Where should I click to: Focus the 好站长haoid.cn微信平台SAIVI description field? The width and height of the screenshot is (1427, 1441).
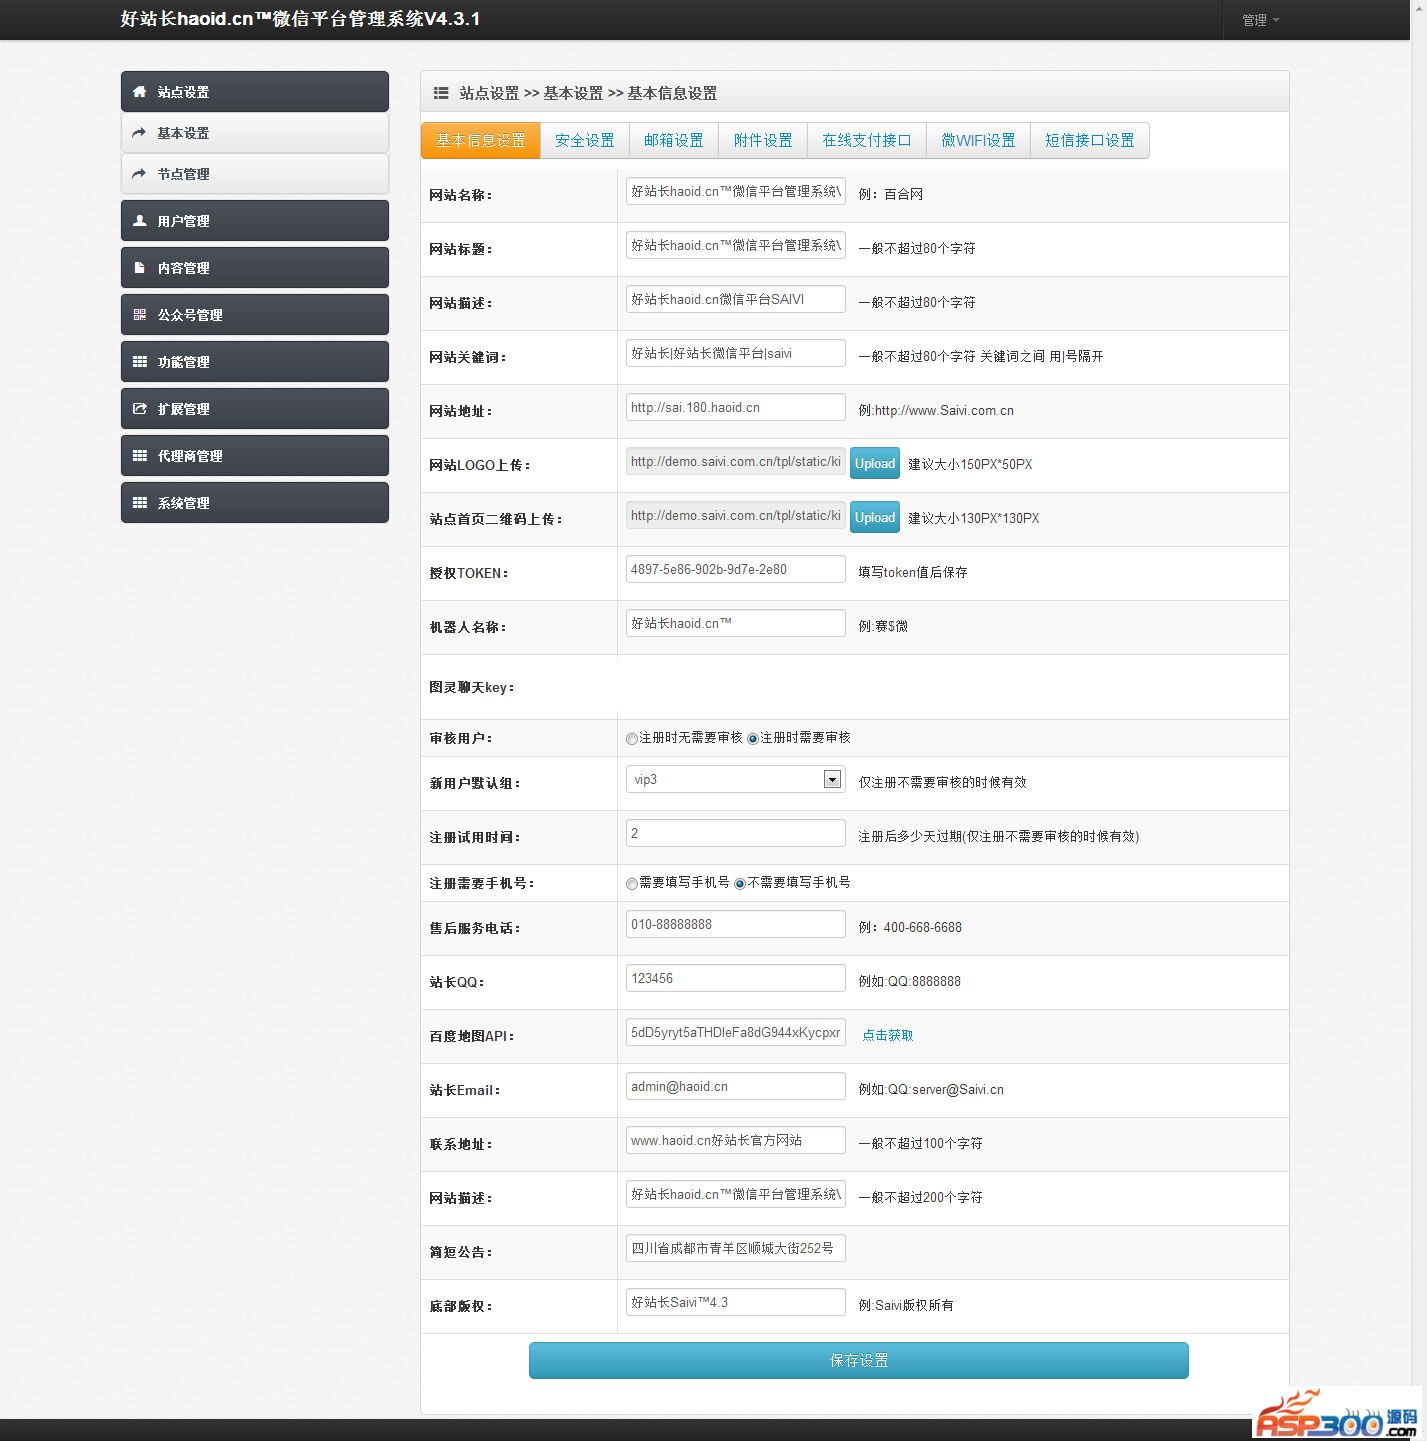[x=736, y=299]
